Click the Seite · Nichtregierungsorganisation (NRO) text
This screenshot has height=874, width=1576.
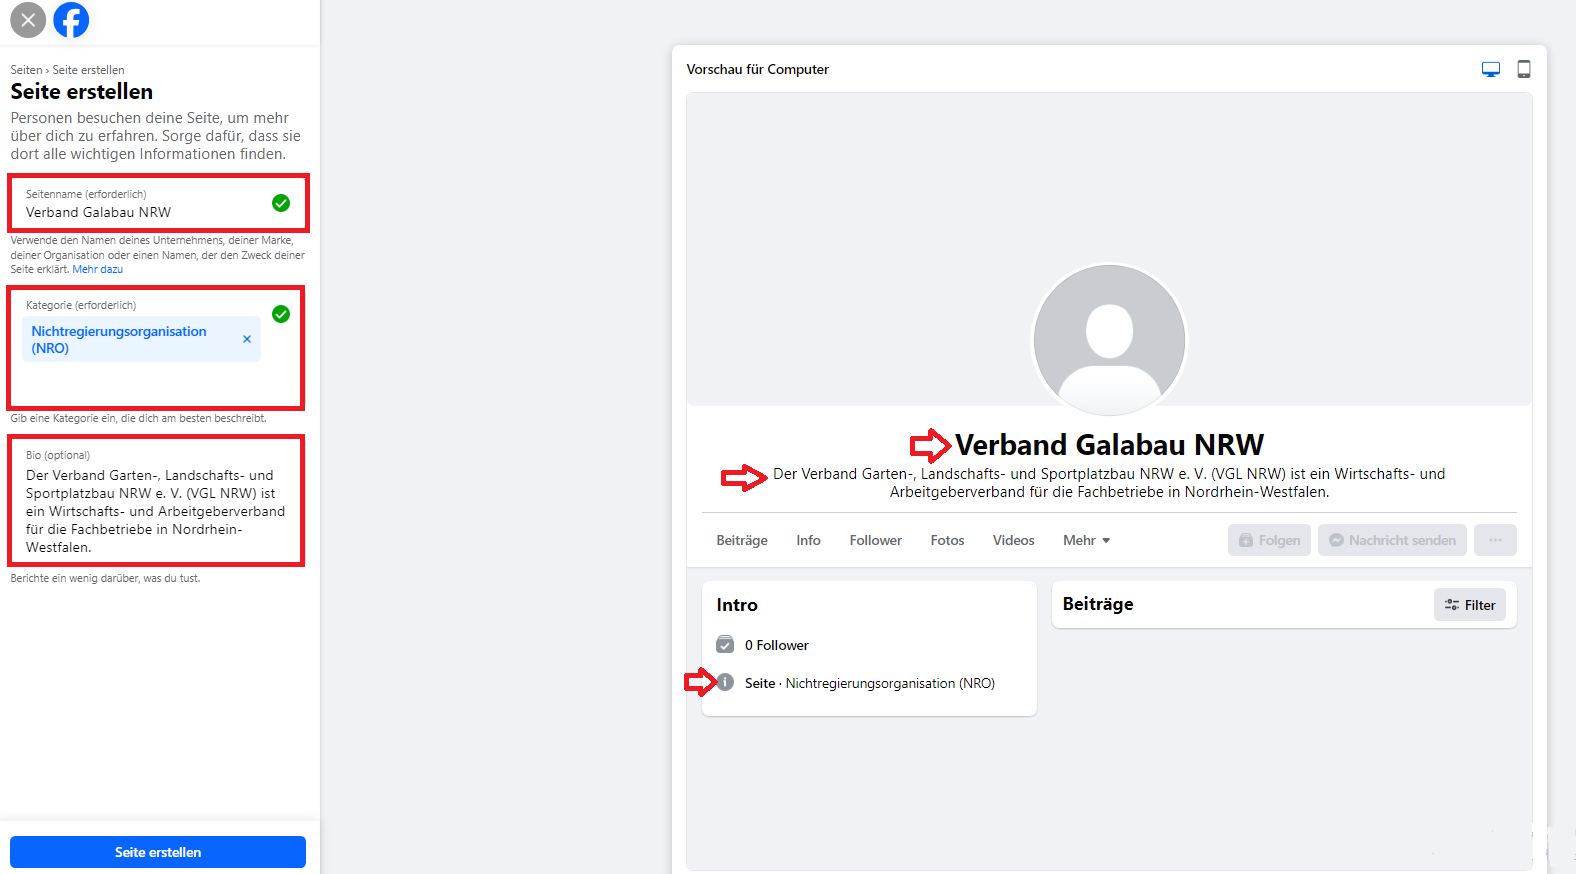coord(869,683)
